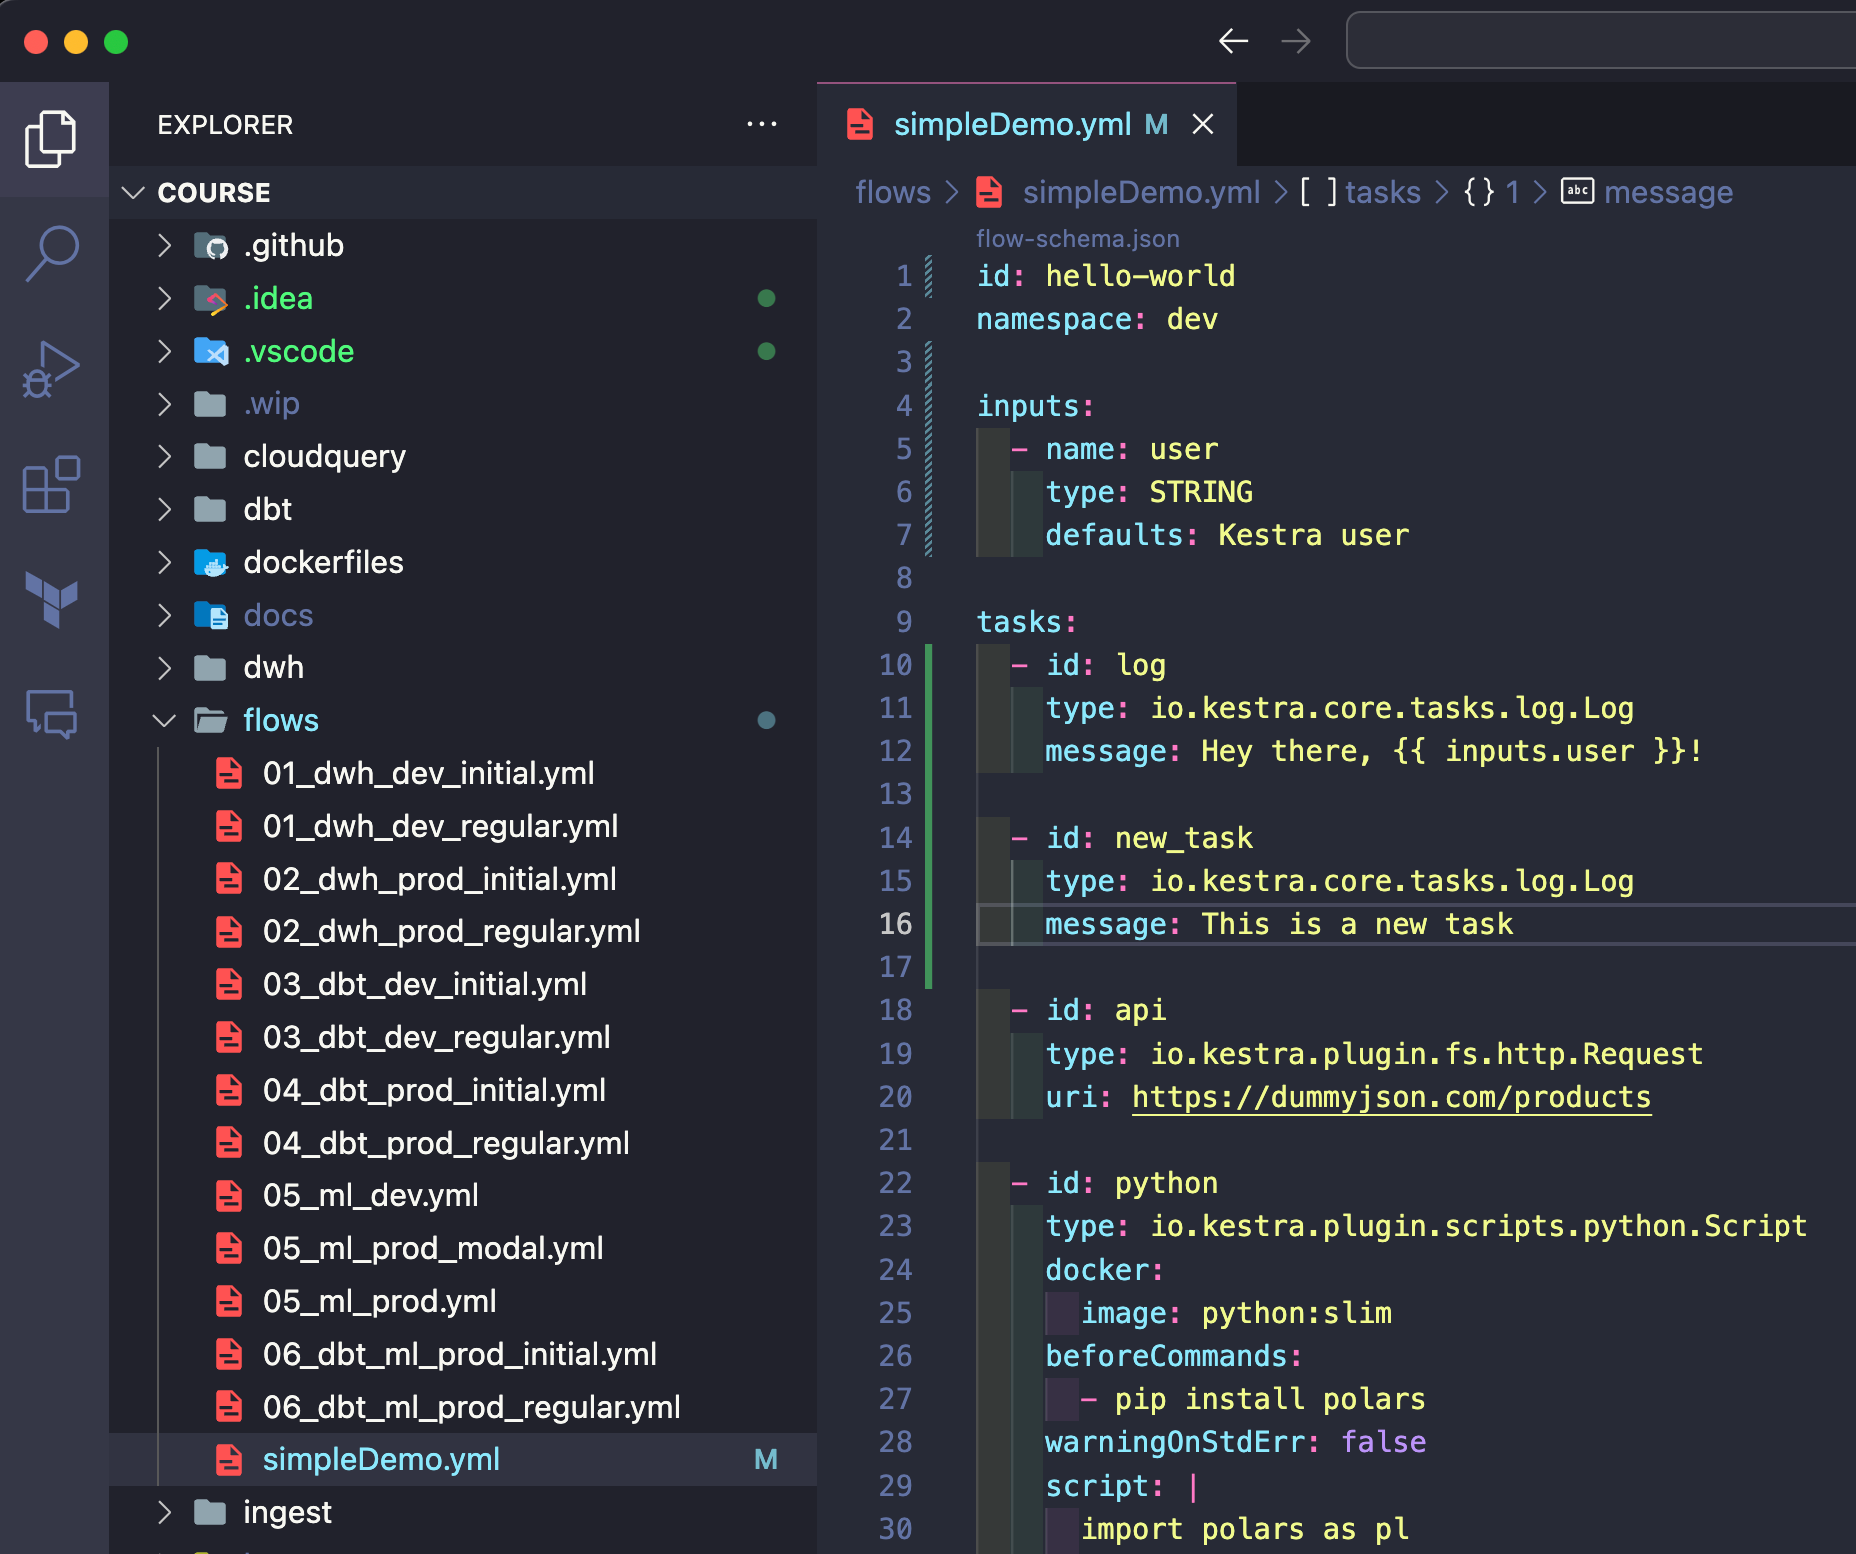Screen dimensions: 1856x1554
Task: Collapse the COURSE section
Action: tap(134, 192)
